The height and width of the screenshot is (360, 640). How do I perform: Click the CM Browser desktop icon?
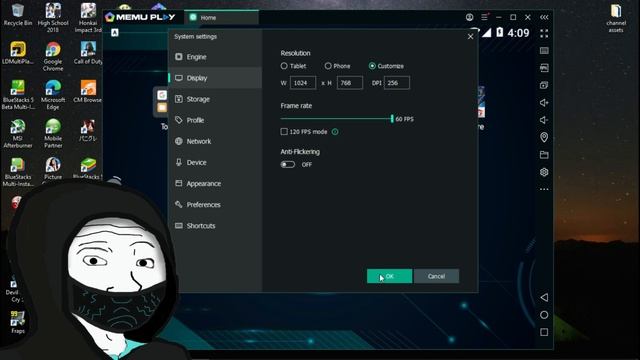[x=88, y=91]
